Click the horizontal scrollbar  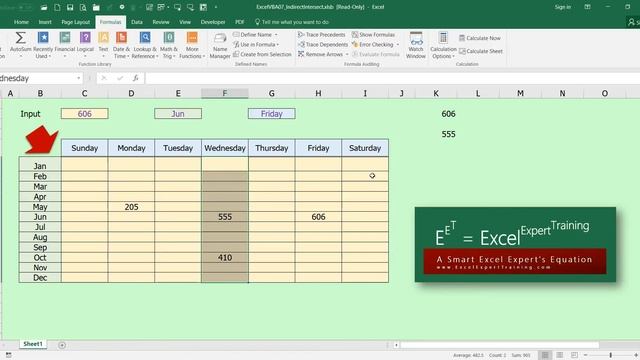click(x=500, y=345)
